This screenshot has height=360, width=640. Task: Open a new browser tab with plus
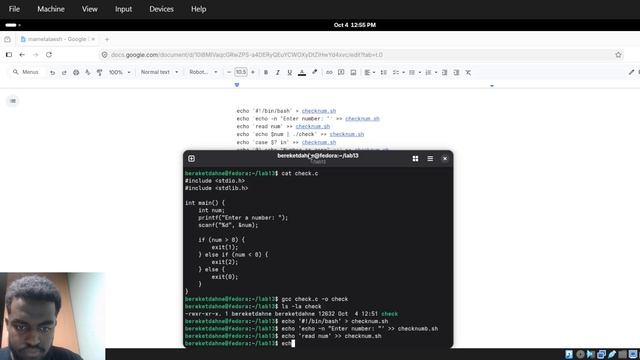[107, 40]
